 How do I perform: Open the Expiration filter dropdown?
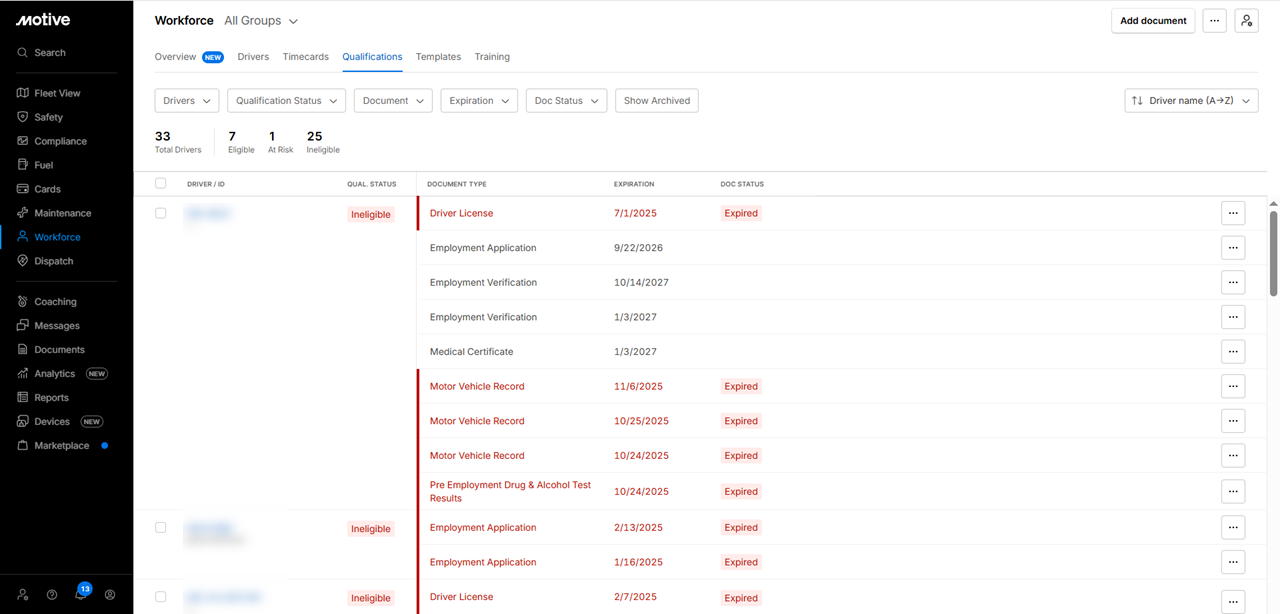tap(479, 101)
